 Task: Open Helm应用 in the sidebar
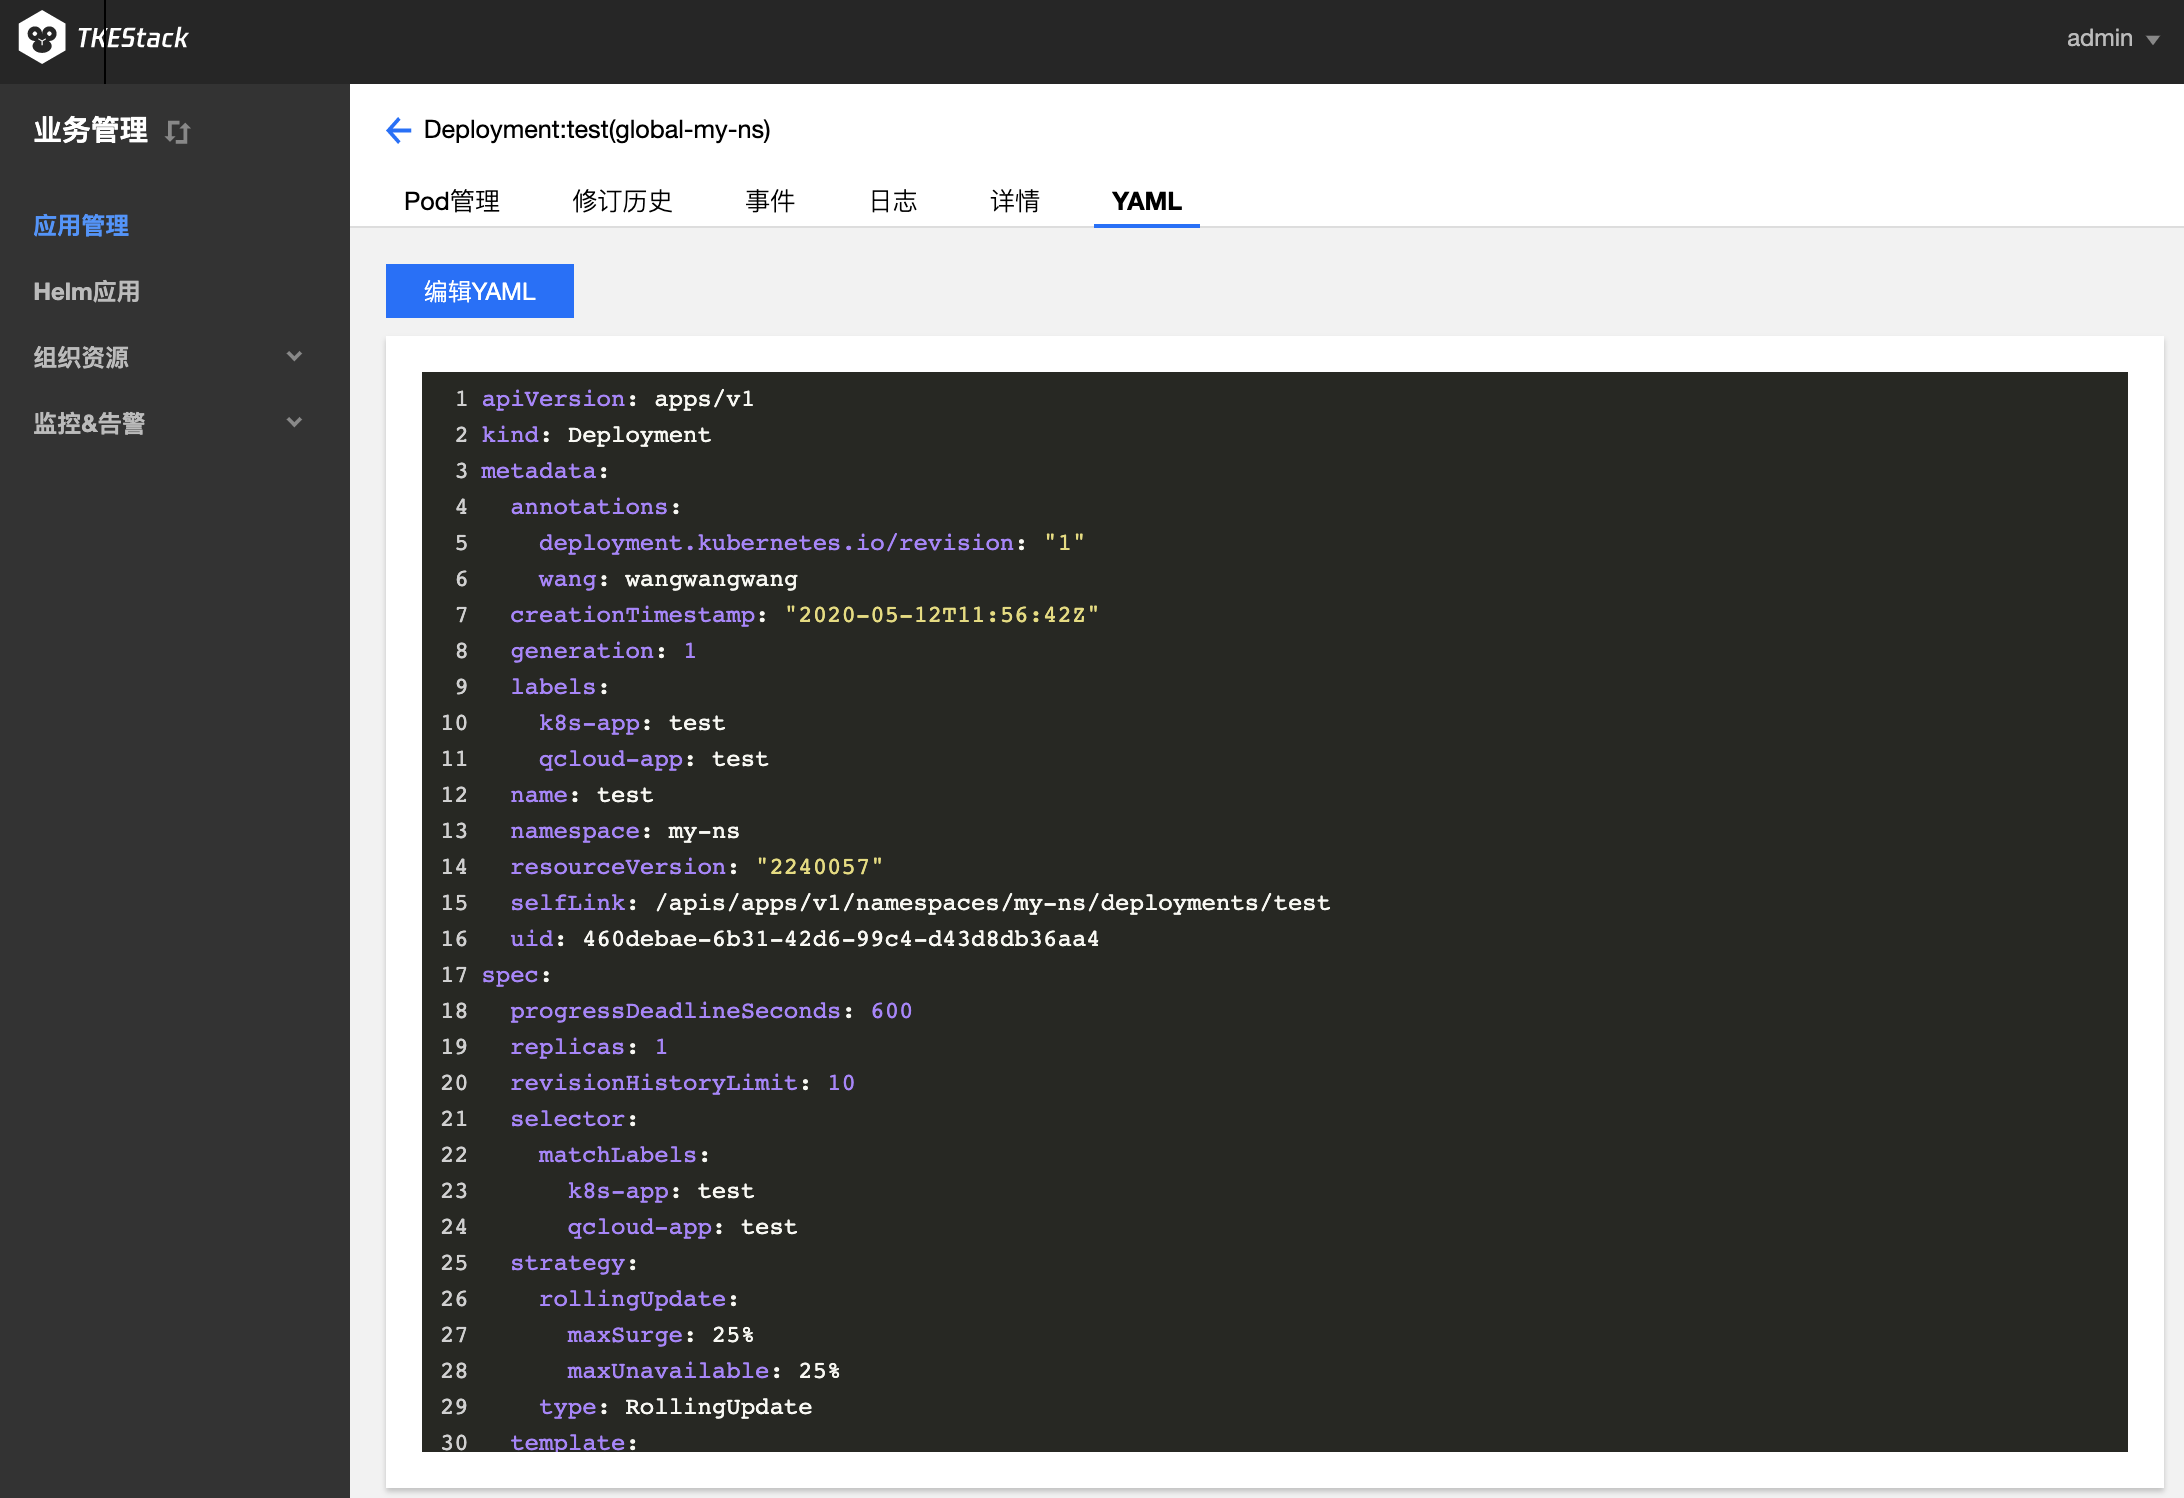pos(87,291)
